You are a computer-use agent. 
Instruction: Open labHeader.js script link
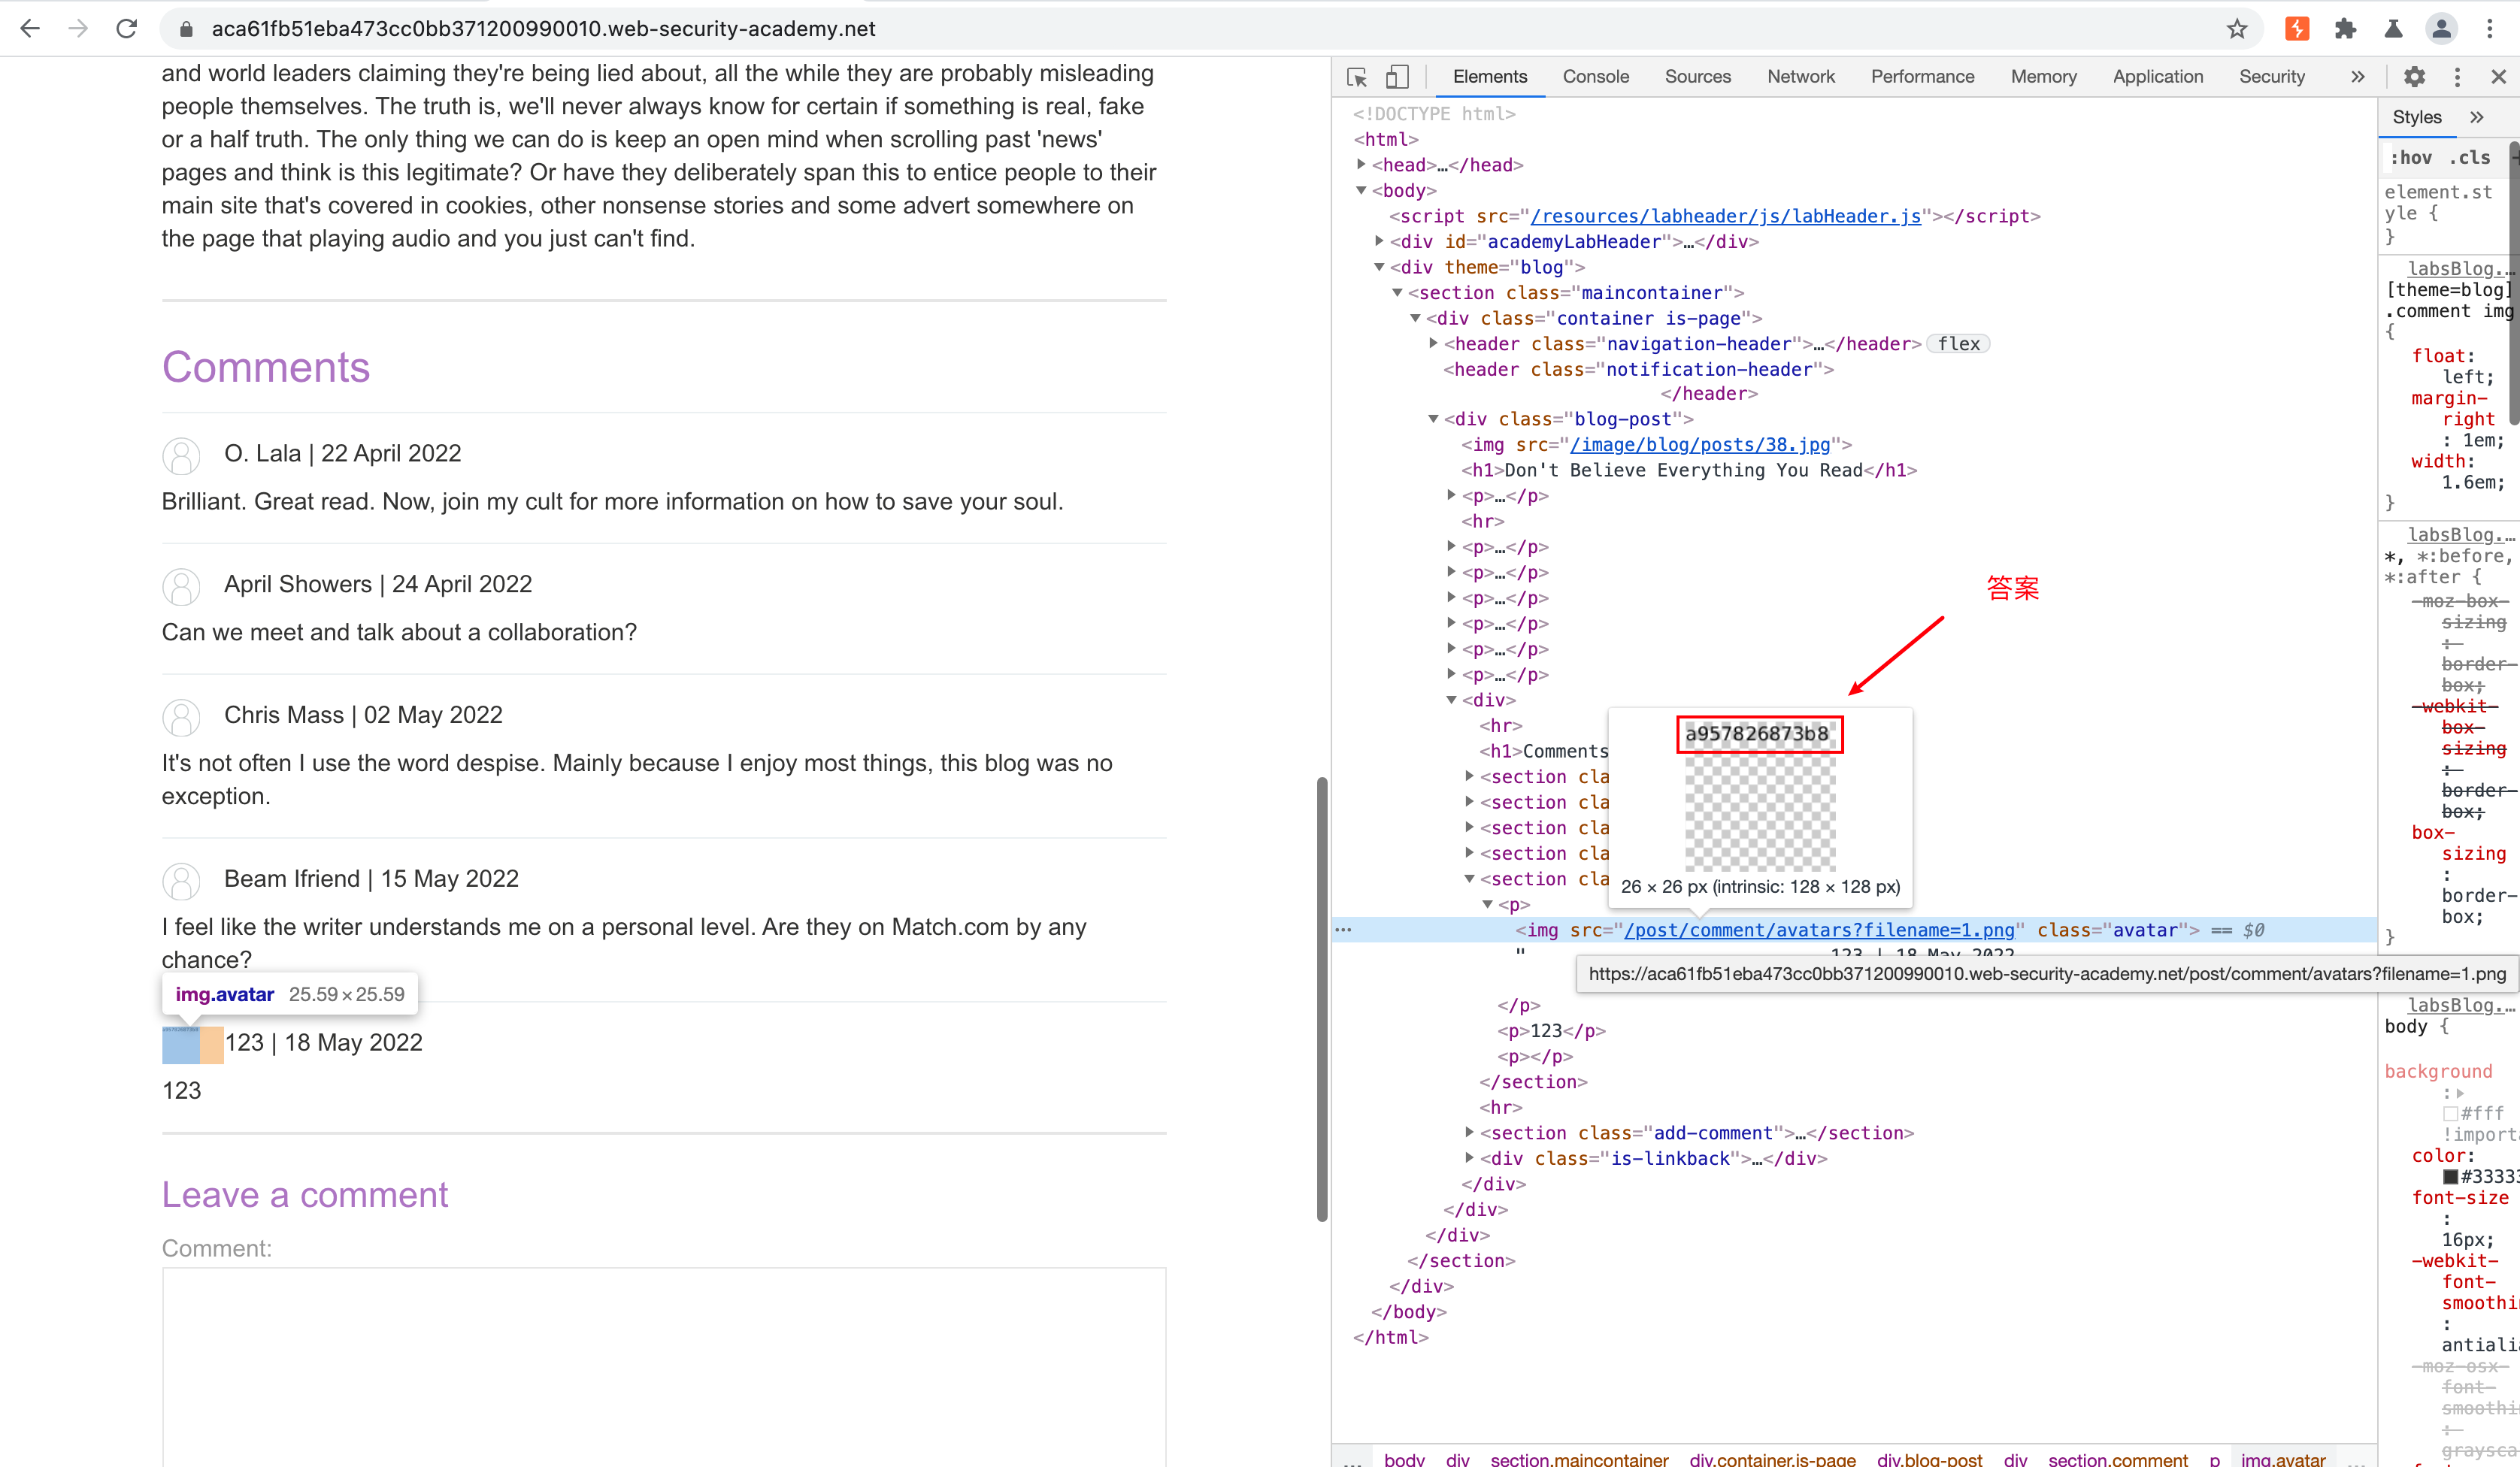[x=1726, y=216]
